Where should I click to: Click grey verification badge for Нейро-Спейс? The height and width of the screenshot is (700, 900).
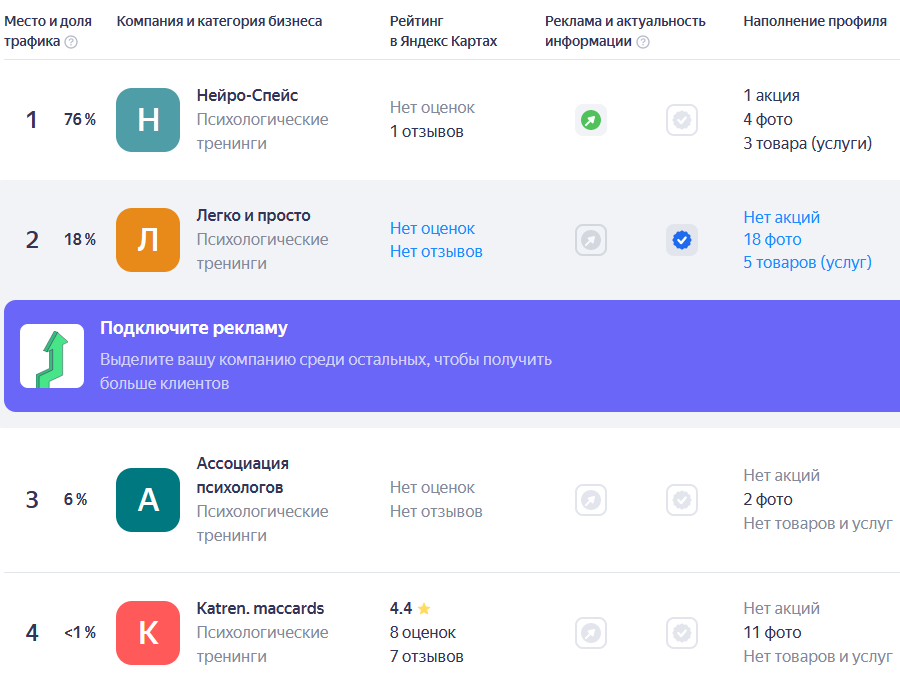tap(682, 120)
